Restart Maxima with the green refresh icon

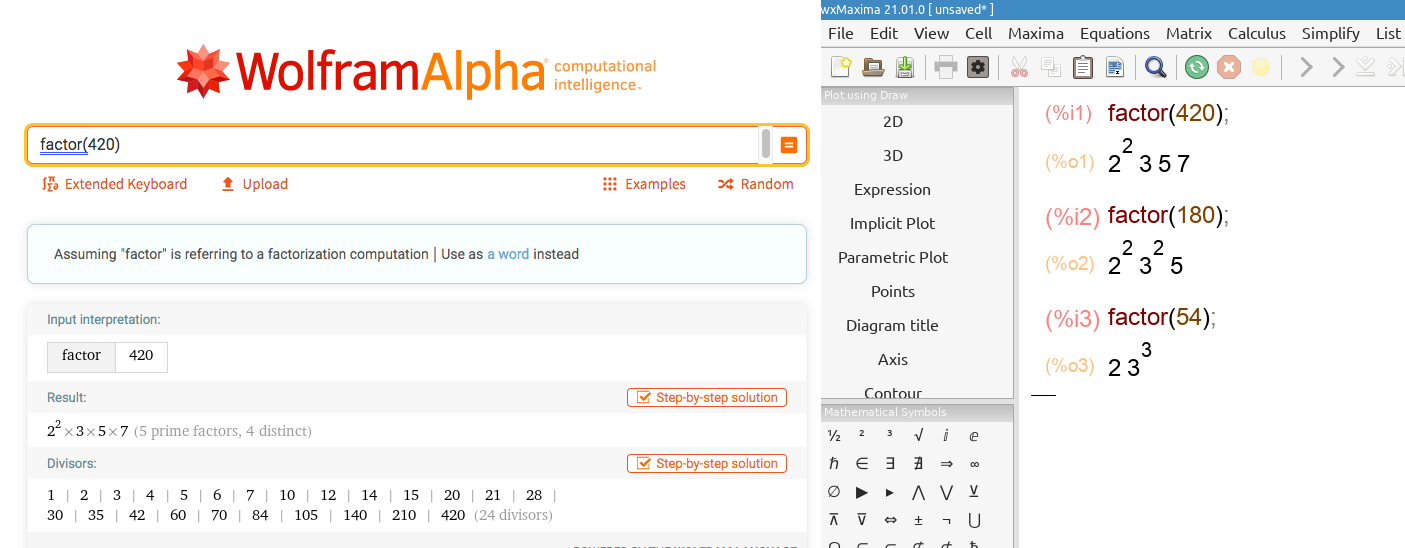click(1196, 67)
